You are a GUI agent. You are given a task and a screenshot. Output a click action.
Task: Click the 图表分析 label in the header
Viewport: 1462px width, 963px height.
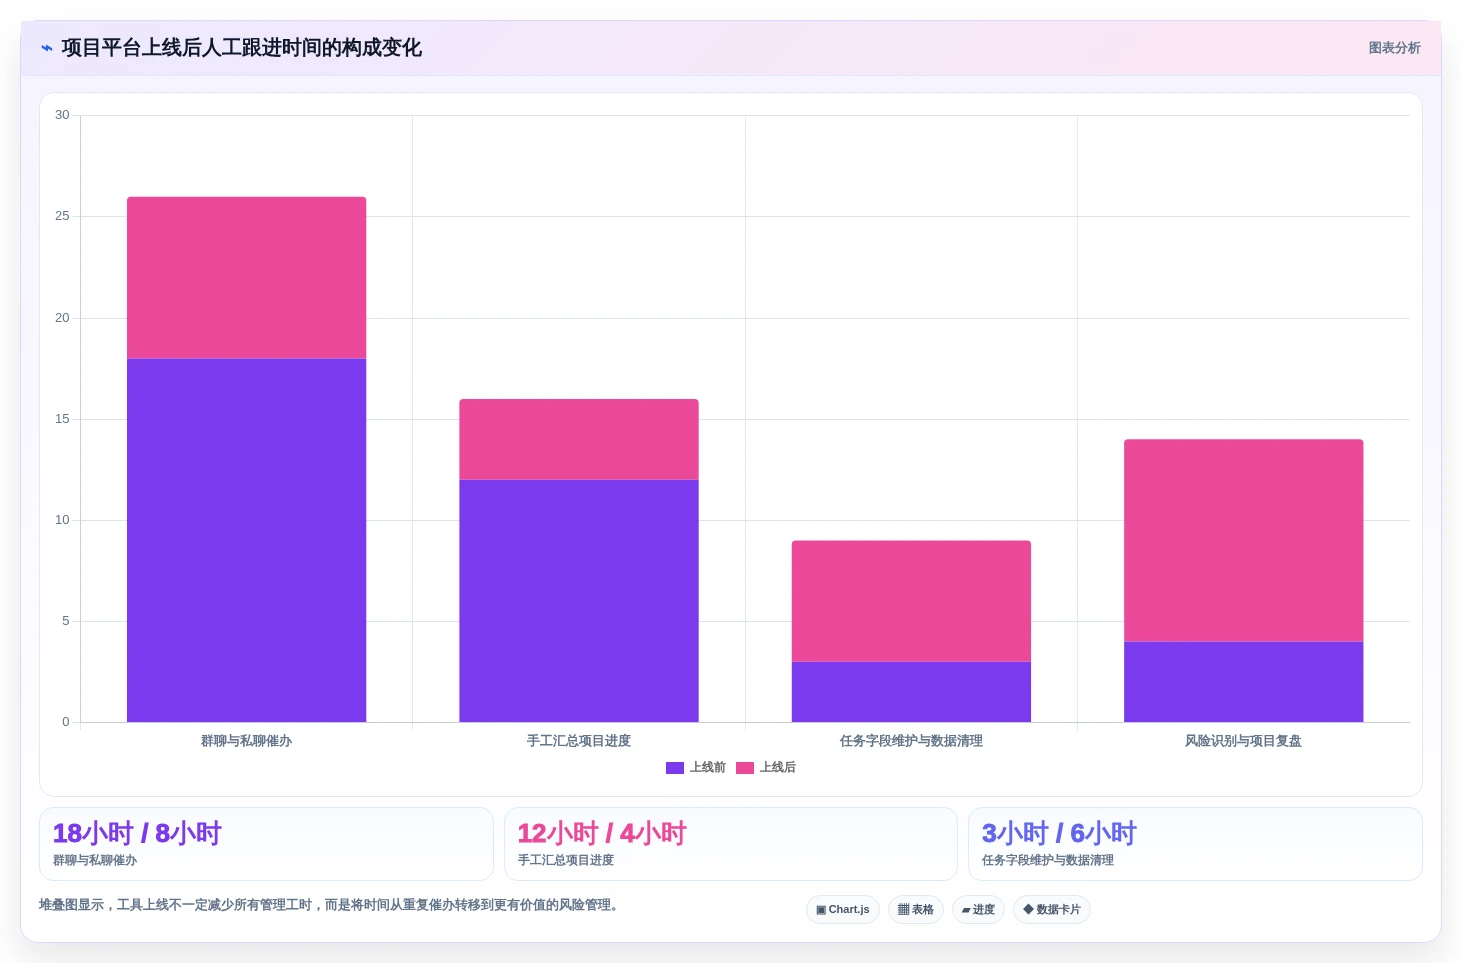pyautogui.click(x=1394, y=48)
